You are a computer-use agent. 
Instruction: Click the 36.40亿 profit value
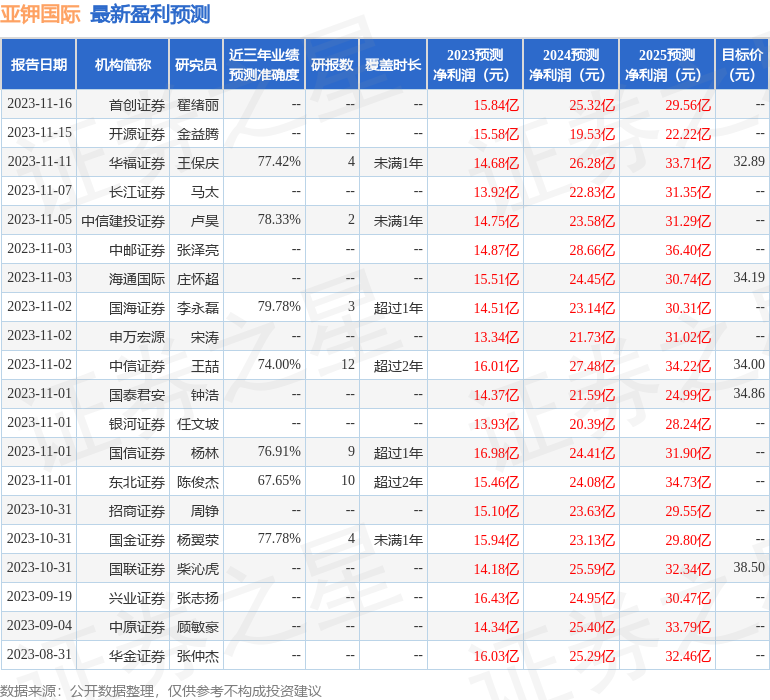pos(688,250)
